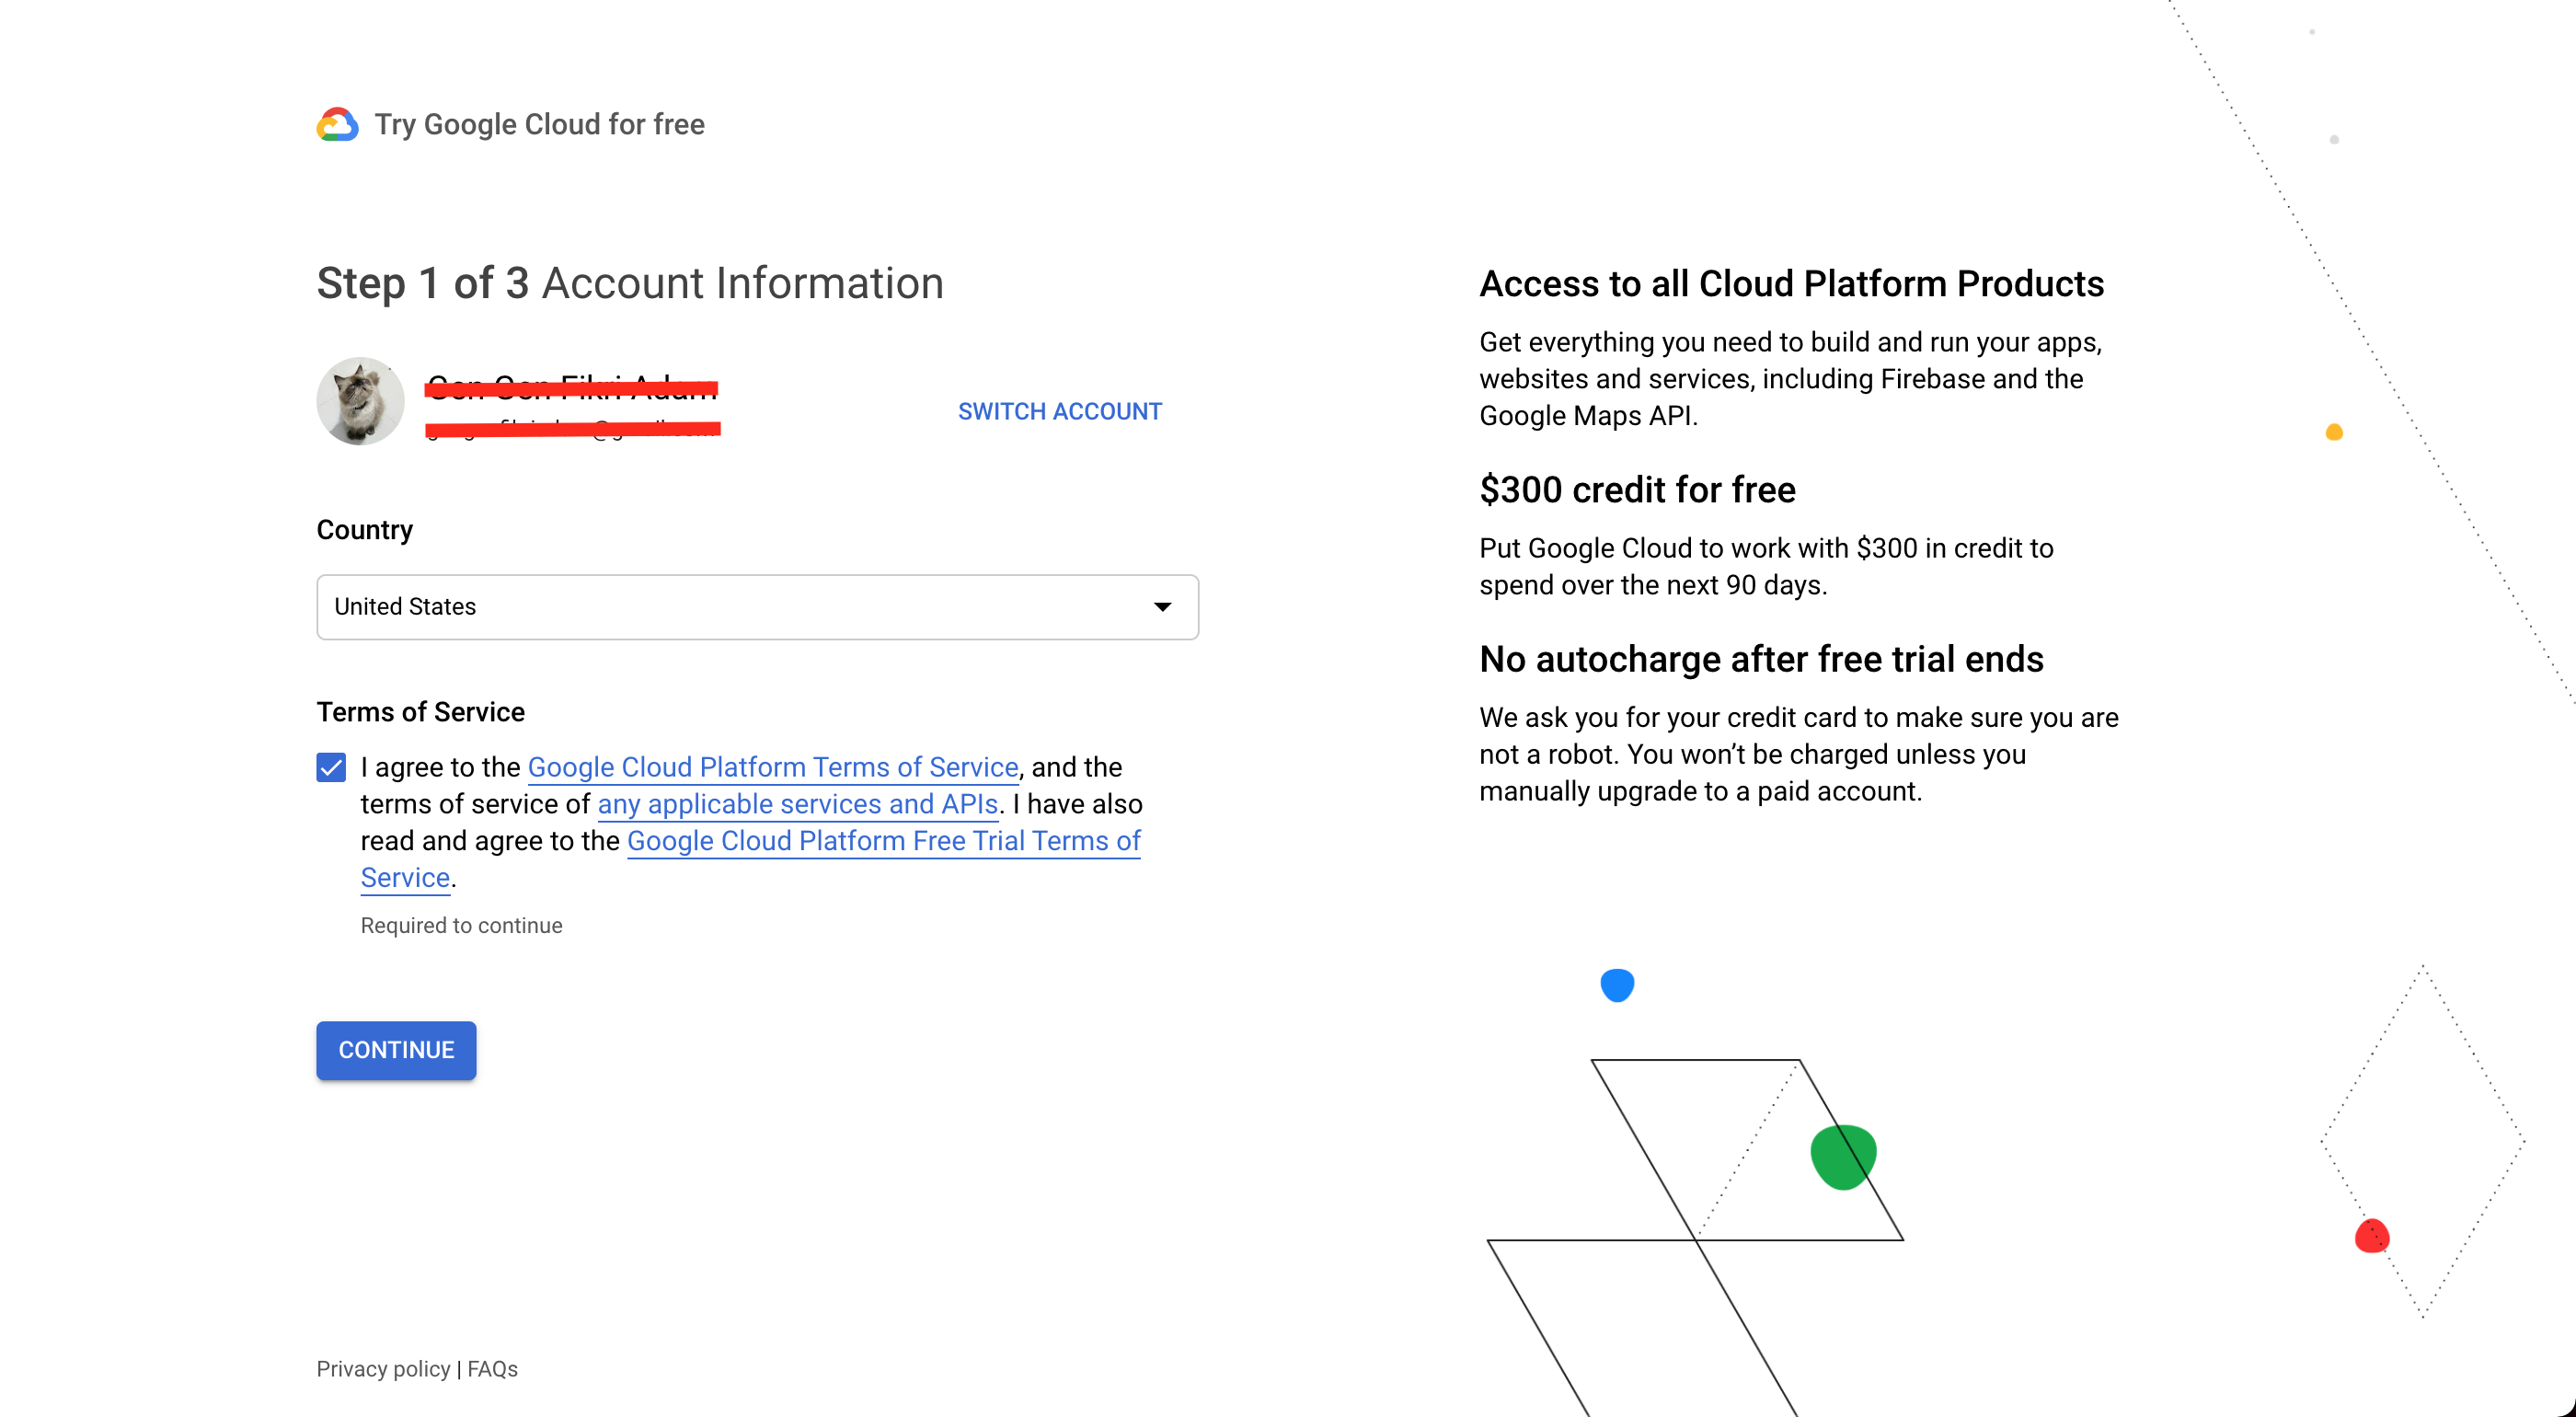Click the Country dropdown arrow

point(1162,607)
